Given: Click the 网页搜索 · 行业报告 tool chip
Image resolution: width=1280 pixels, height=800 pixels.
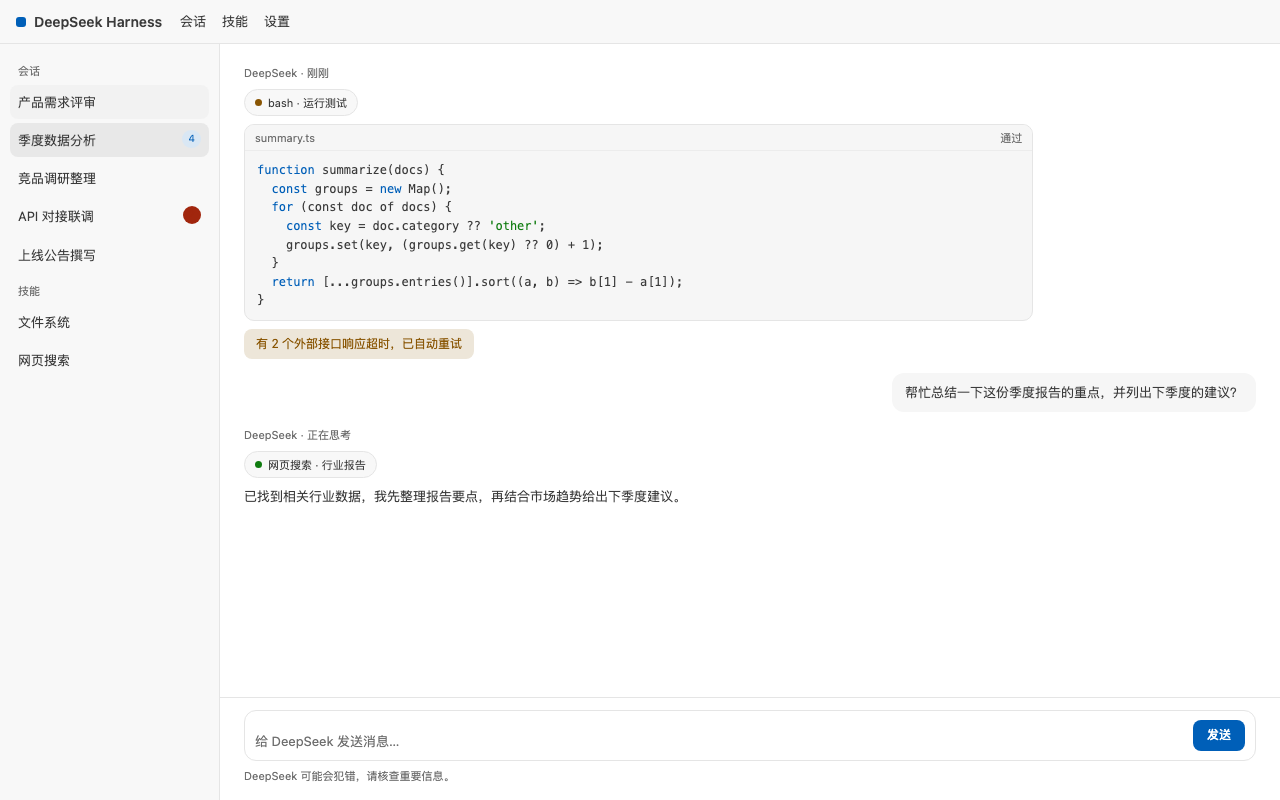Looking at the screenshot, I should click(310, 465).
